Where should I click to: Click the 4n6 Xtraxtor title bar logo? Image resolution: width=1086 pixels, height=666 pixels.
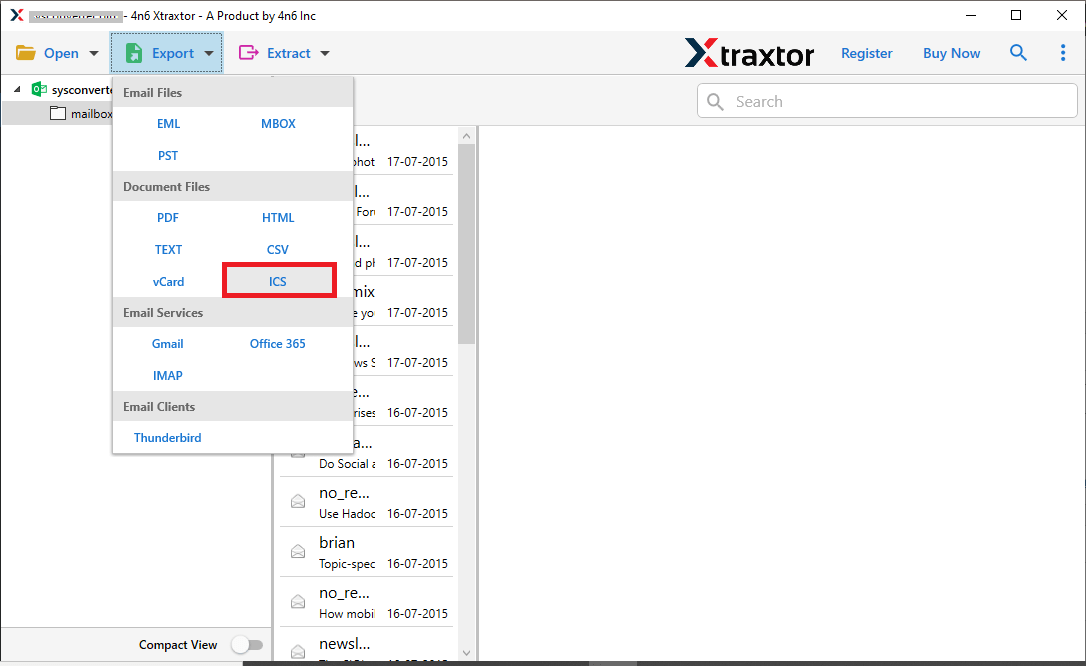coord(17,15)
